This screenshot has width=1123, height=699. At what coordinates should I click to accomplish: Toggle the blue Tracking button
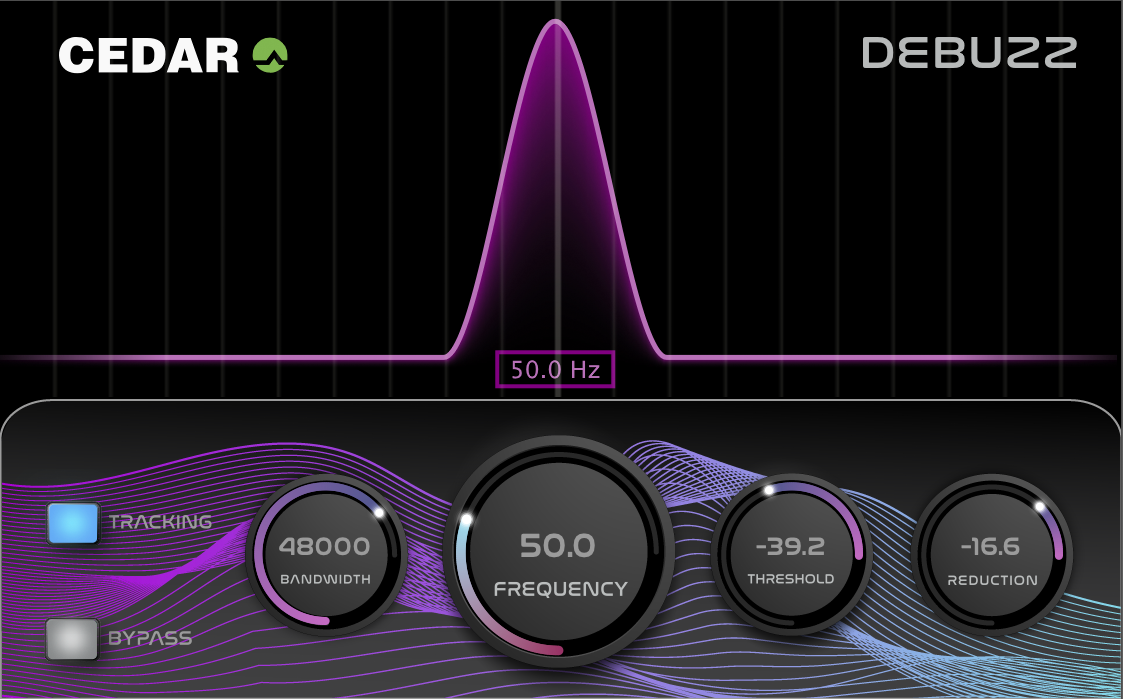pyautogui.click(x=74, y=523)
